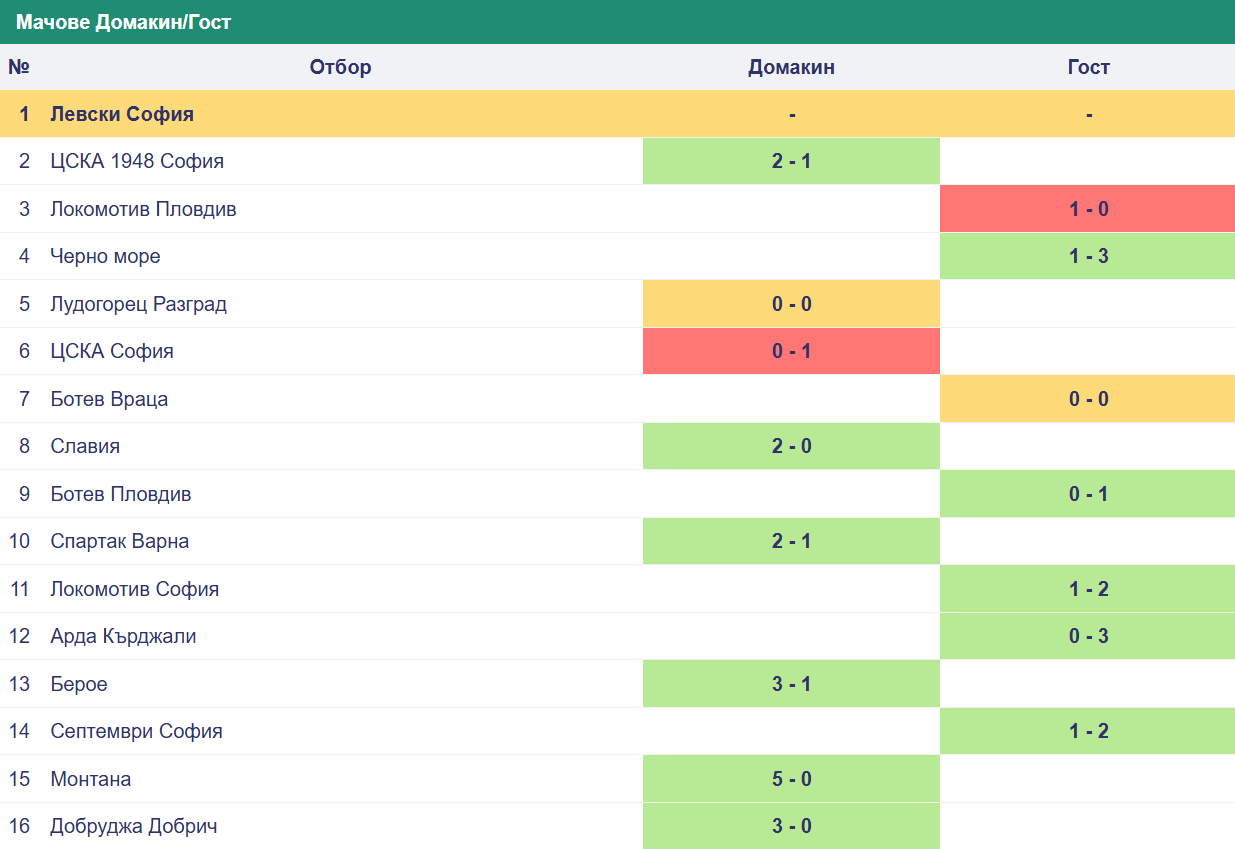Select the highlighted Левски София row
This screenshot has height=849, width=1235.
(617, 114)
